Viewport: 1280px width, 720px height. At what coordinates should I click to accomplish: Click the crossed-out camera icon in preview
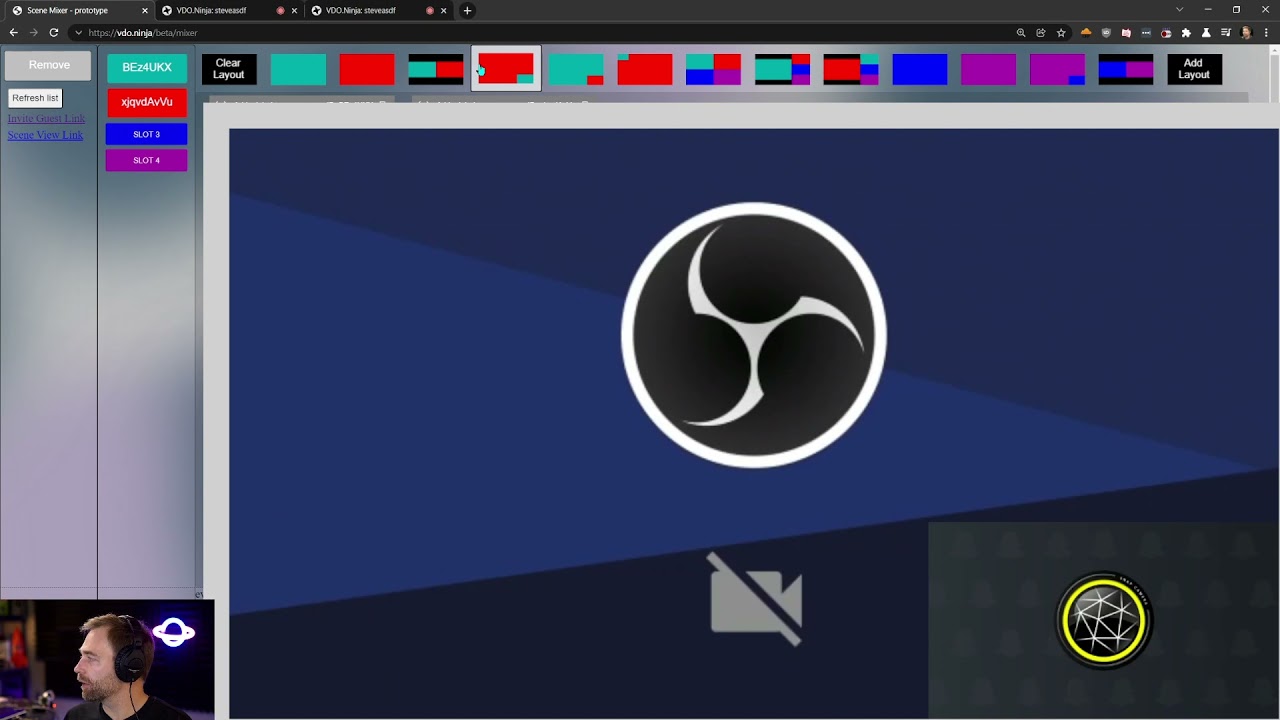[755, 599]
